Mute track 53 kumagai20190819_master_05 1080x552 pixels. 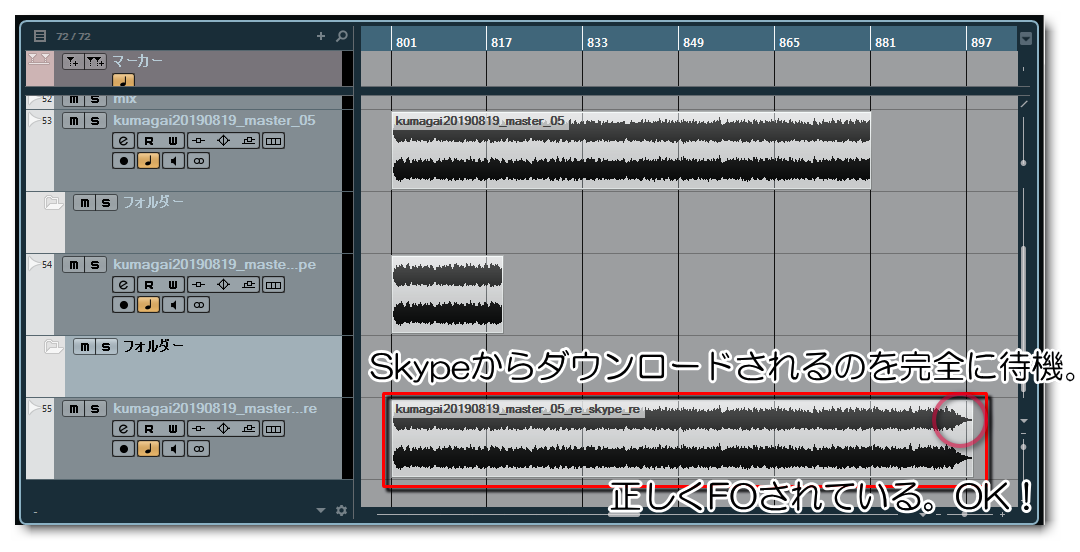(x=74, y=121)
